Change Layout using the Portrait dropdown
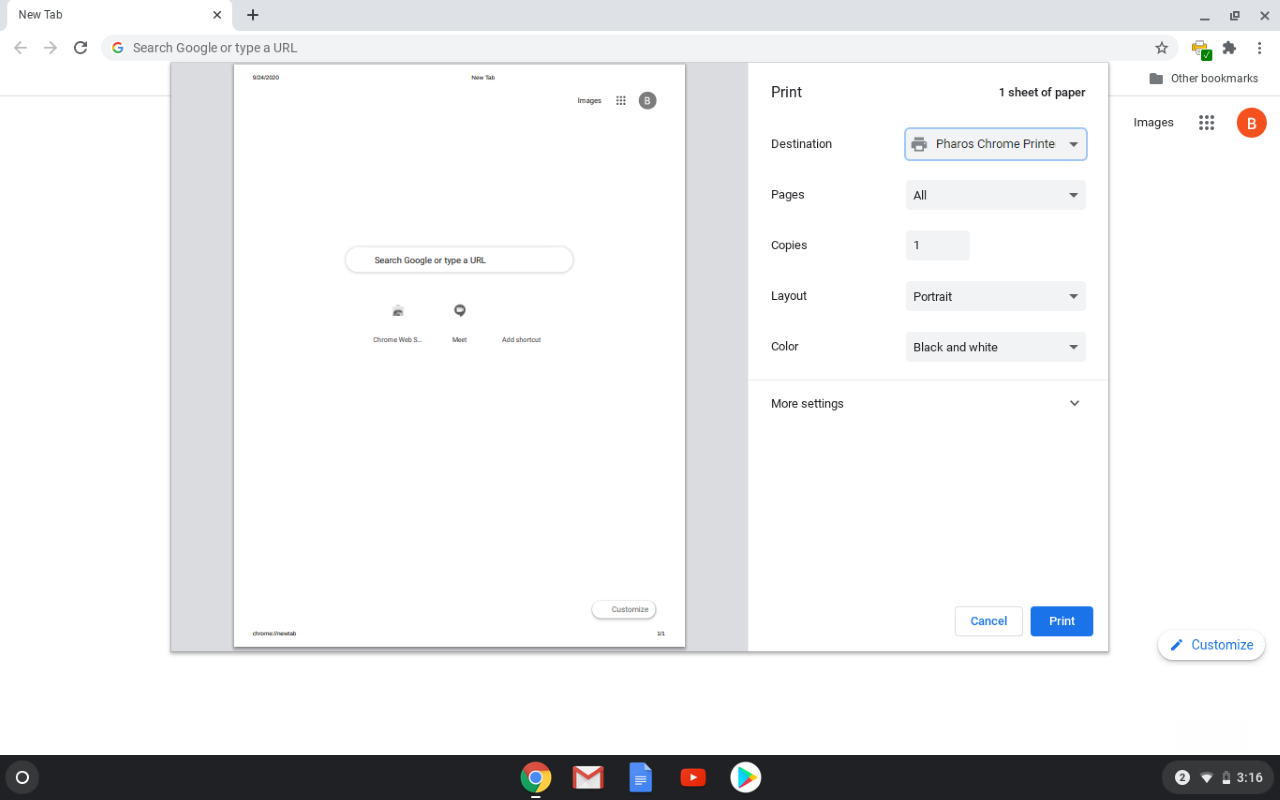Image resolution: width=1280 pixels, height=800 pixels. pyautogui.click(x=995, y=296)
